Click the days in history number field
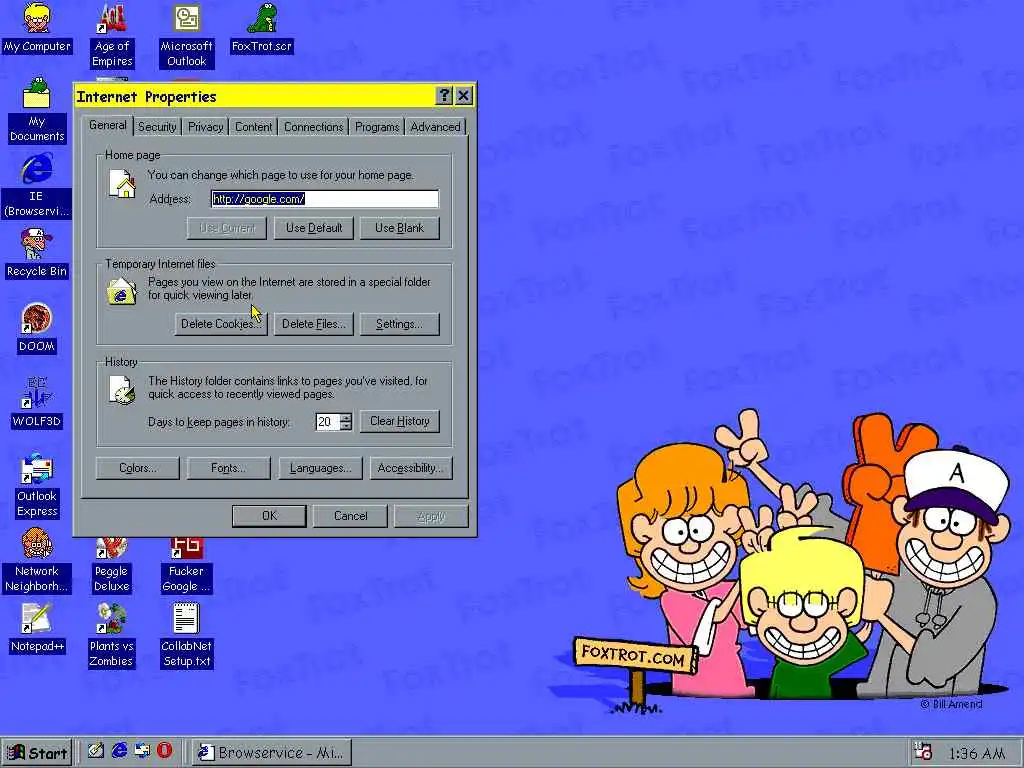 pyautogui.click(x=327, y=422)
